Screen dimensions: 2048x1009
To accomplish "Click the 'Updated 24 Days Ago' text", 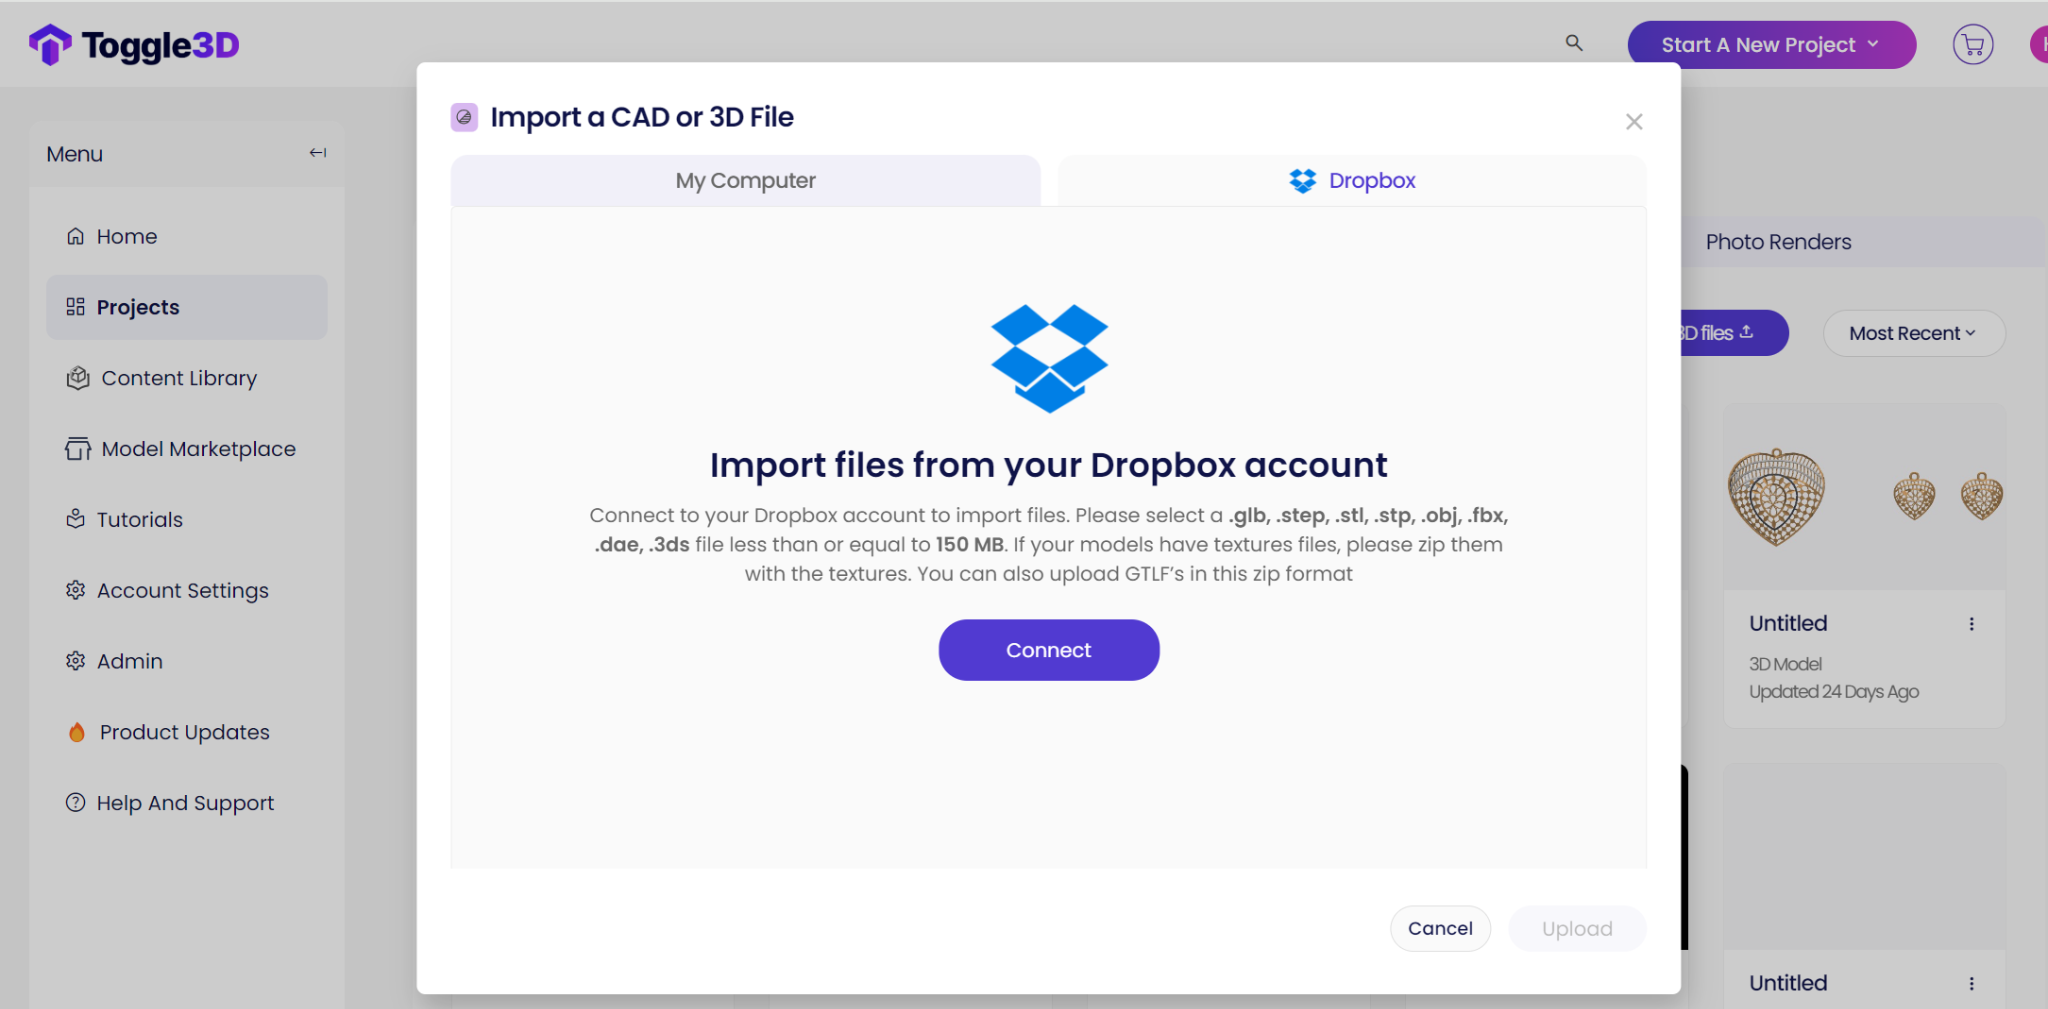I will (1834, 692).
